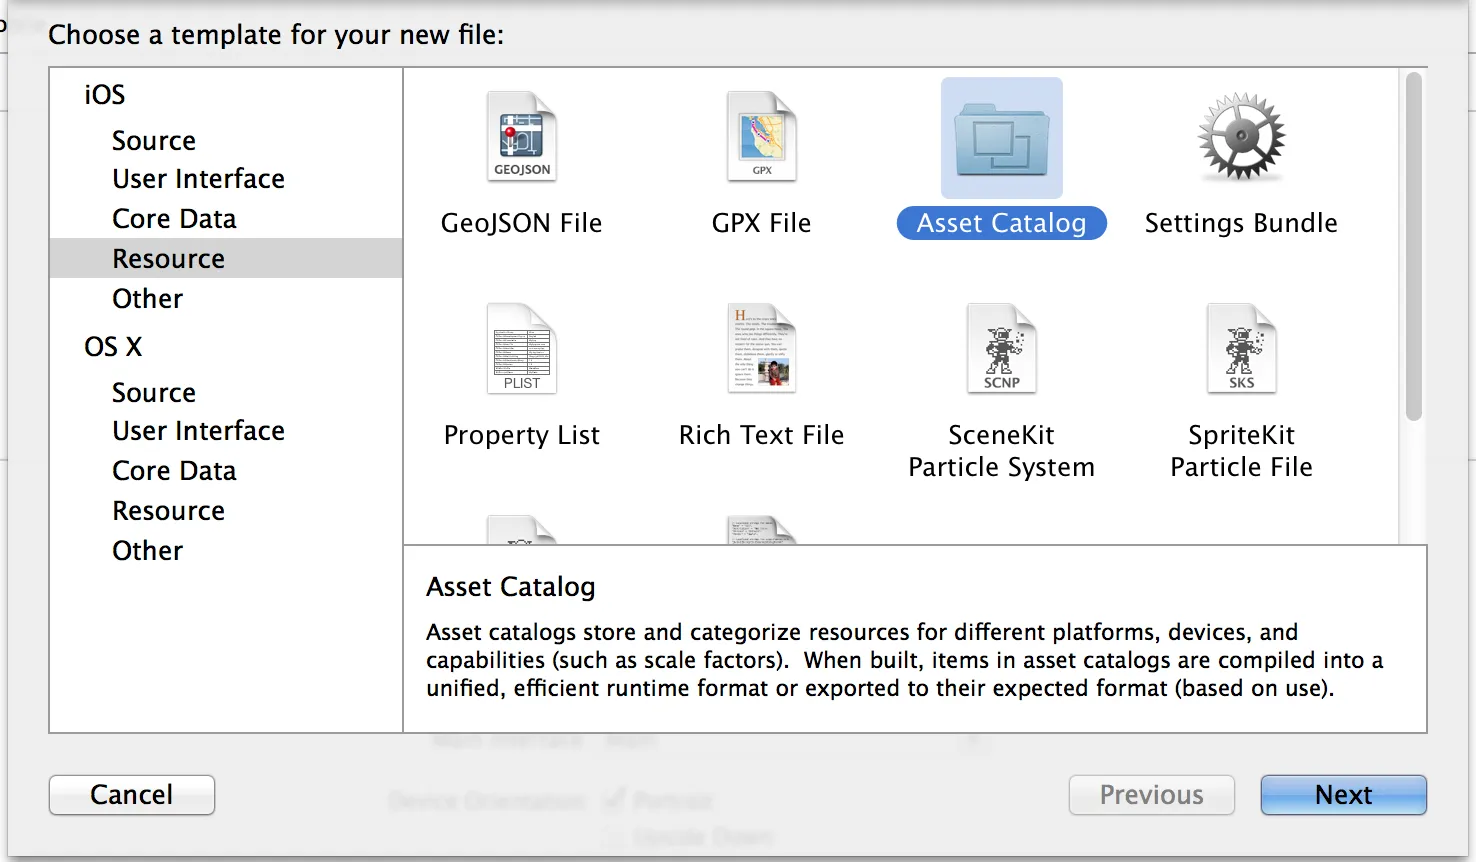Click the SpriteKit Particle File label
The height and width of the screenshot is (862, 1476).
click(1242, 451)
